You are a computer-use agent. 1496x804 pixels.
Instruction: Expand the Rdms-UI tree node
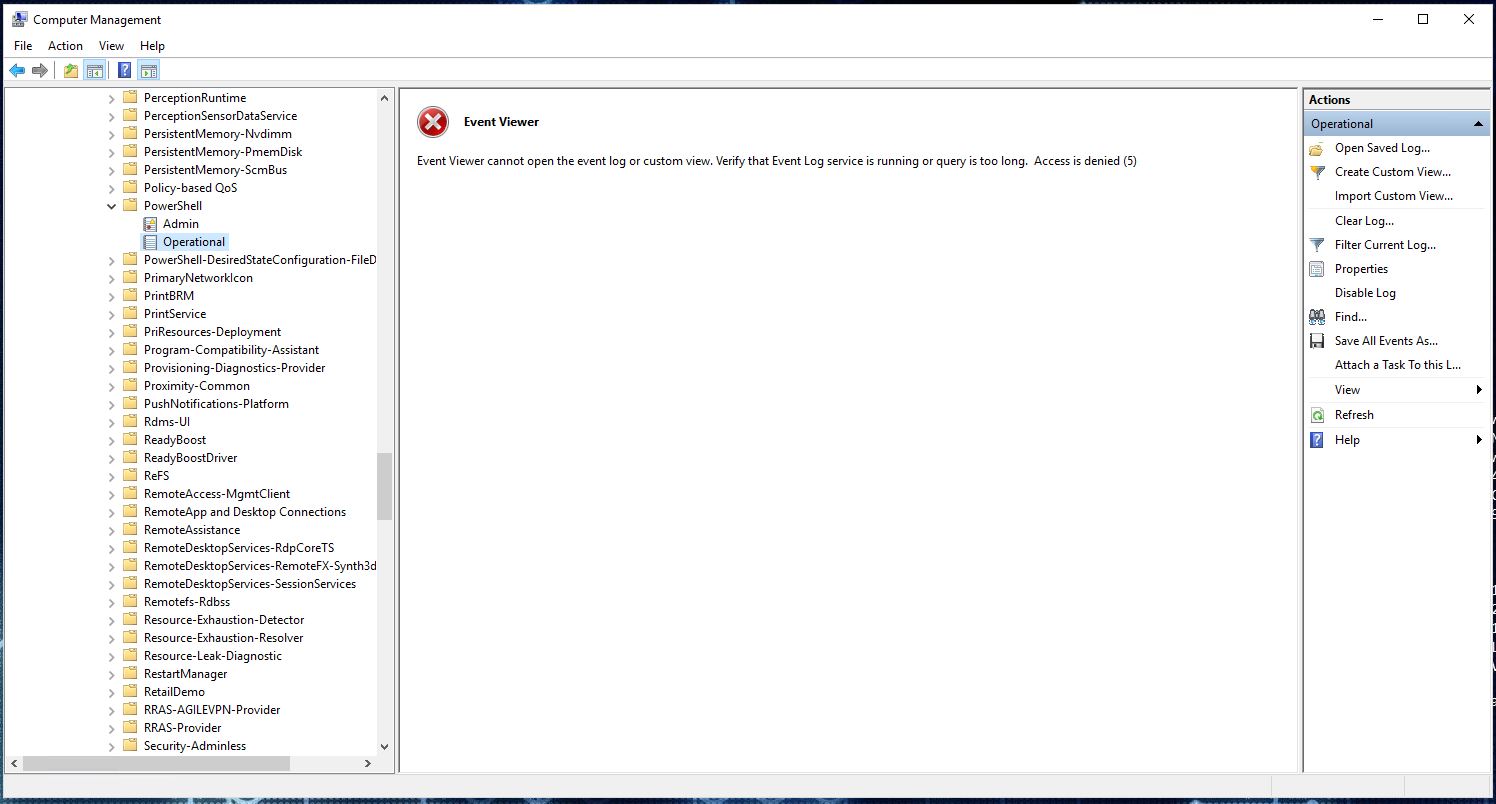click(111, 422)
